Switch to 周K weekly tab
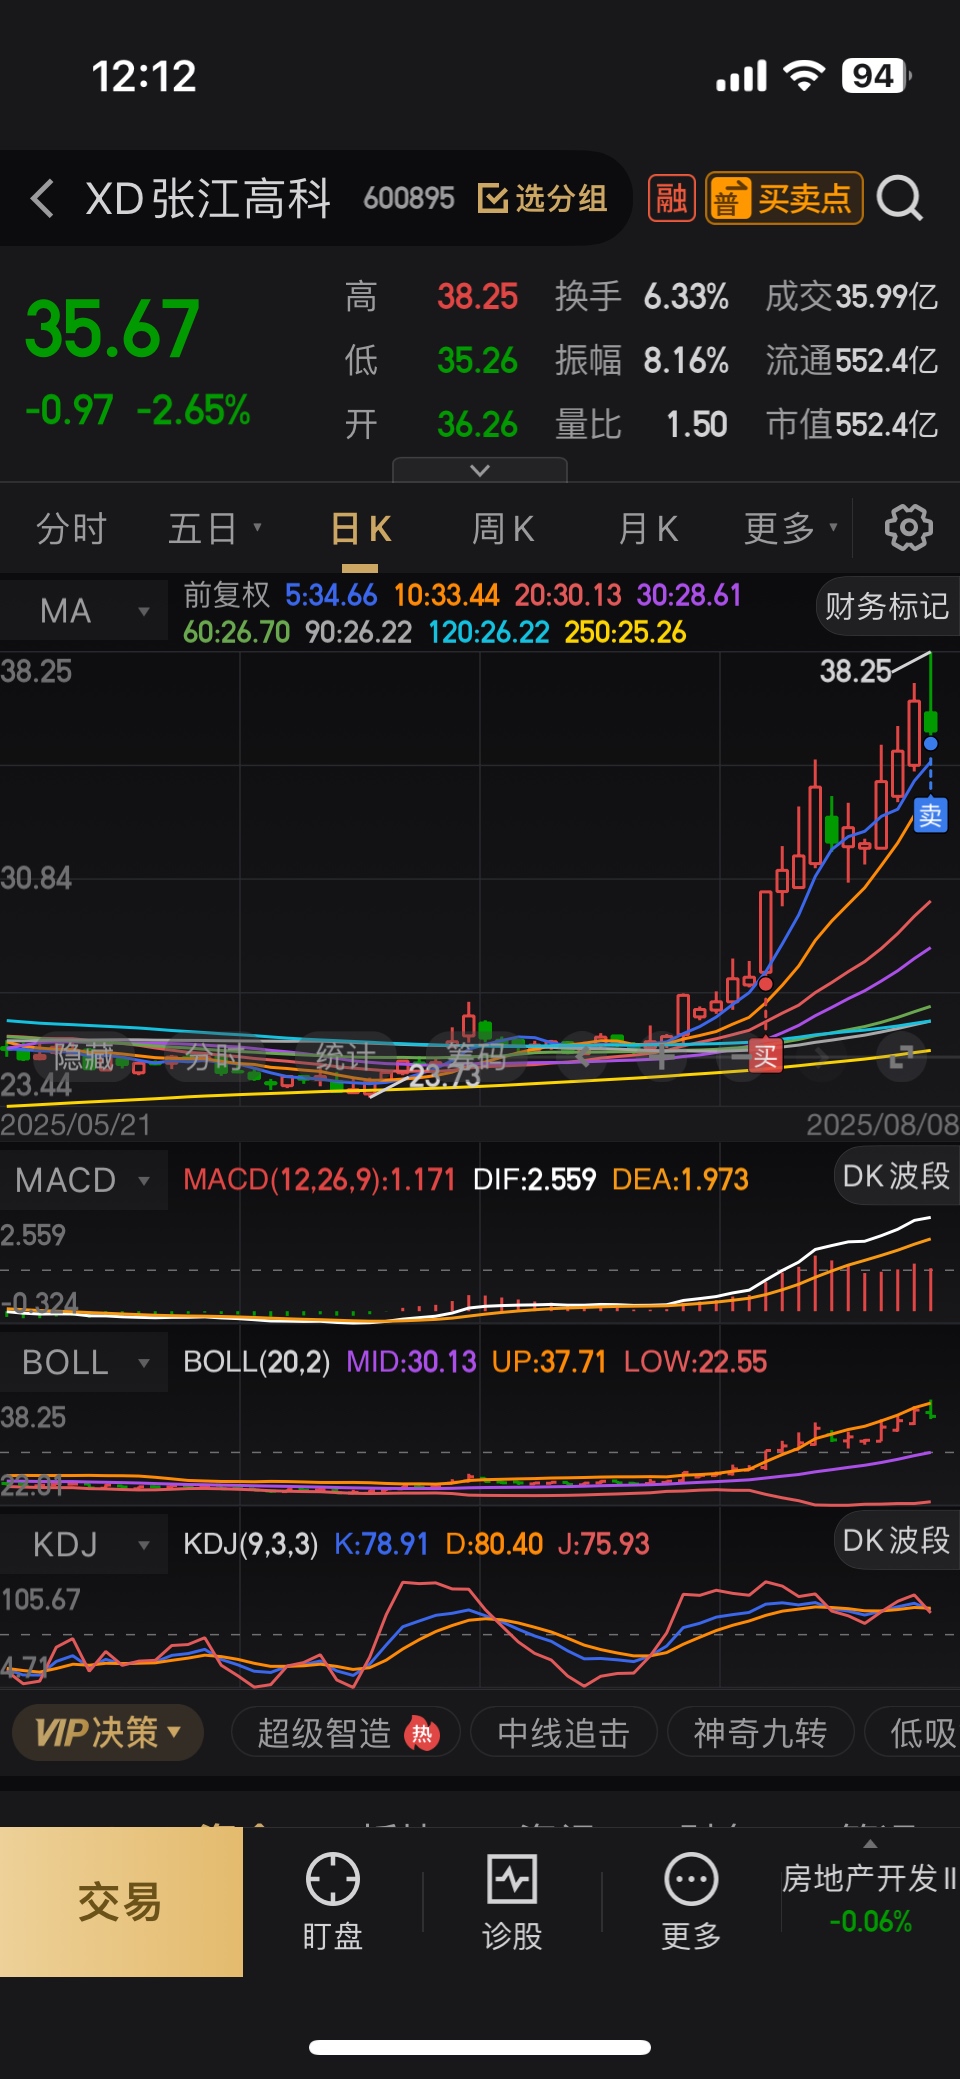Viewport: 960px width, 2079px height. (x=503, y=528)
